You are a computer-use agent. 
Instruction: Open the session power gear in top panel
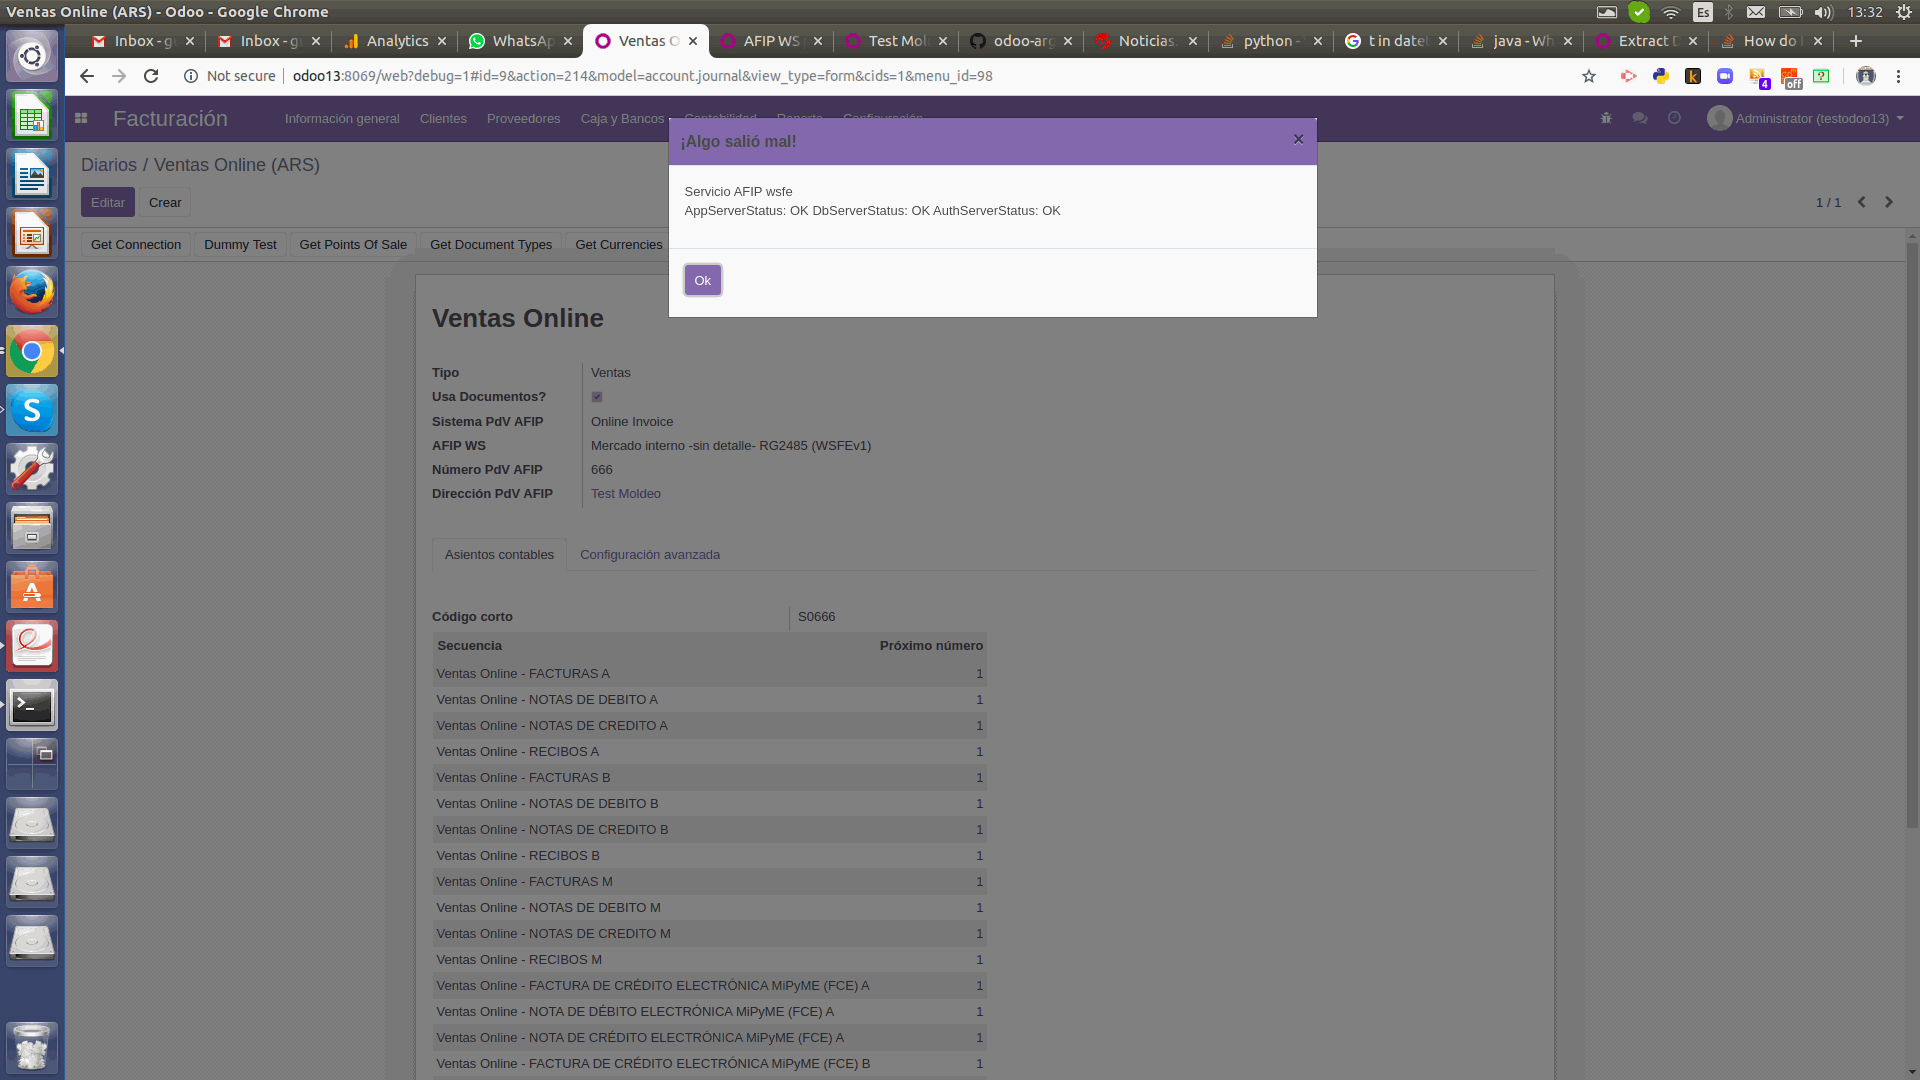(x=1904, y=12)
